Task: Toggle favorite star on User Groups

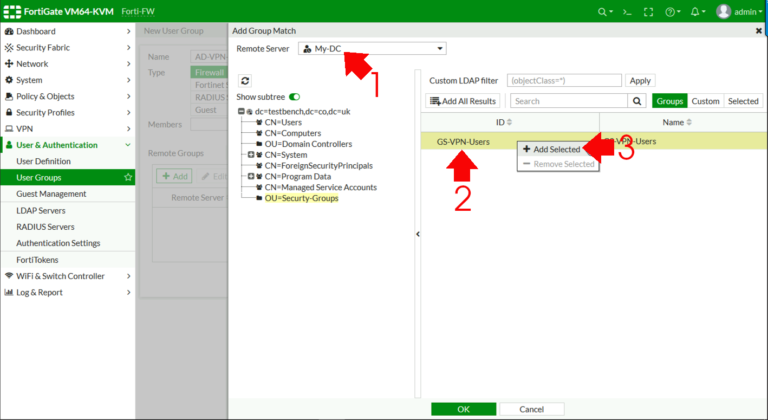Action: pos(128,177)
